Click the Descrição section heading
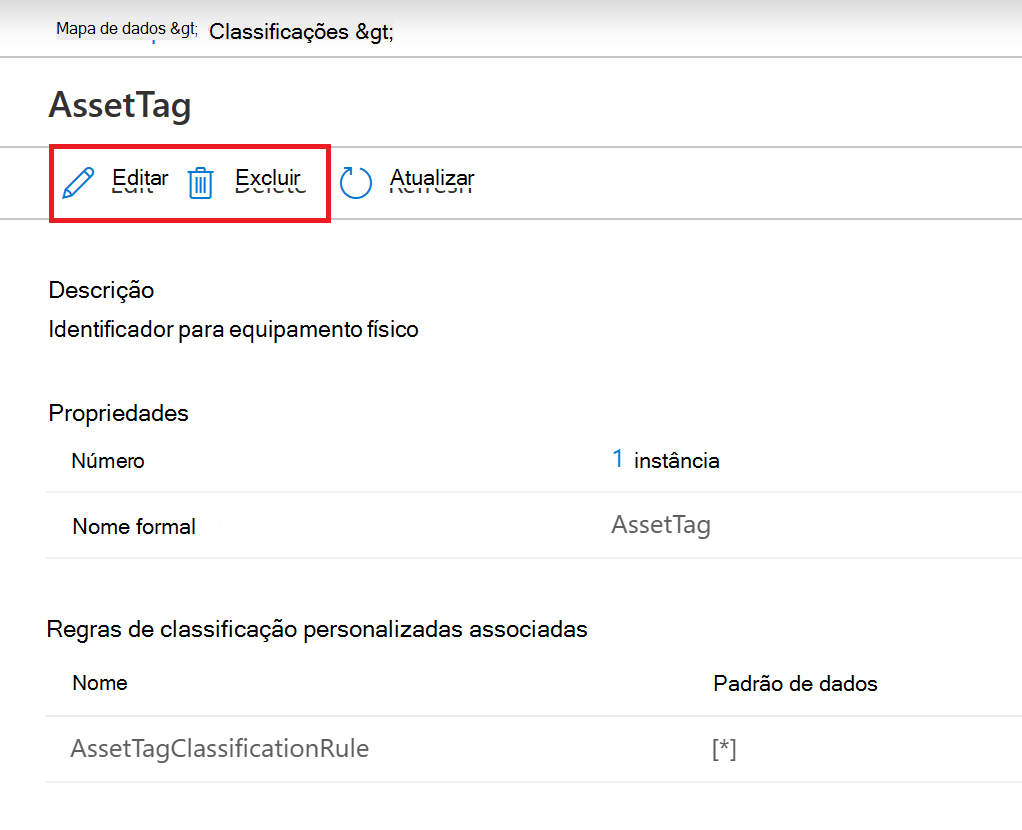Viewport: 1022px width, 830px height. pos(101,290)
